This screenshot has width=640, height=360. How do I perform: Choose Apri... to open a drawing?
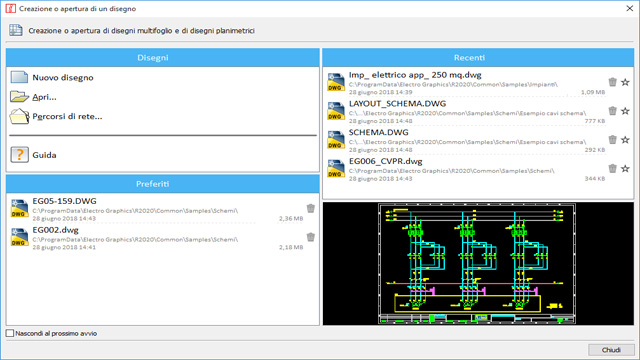coord(44,97)
